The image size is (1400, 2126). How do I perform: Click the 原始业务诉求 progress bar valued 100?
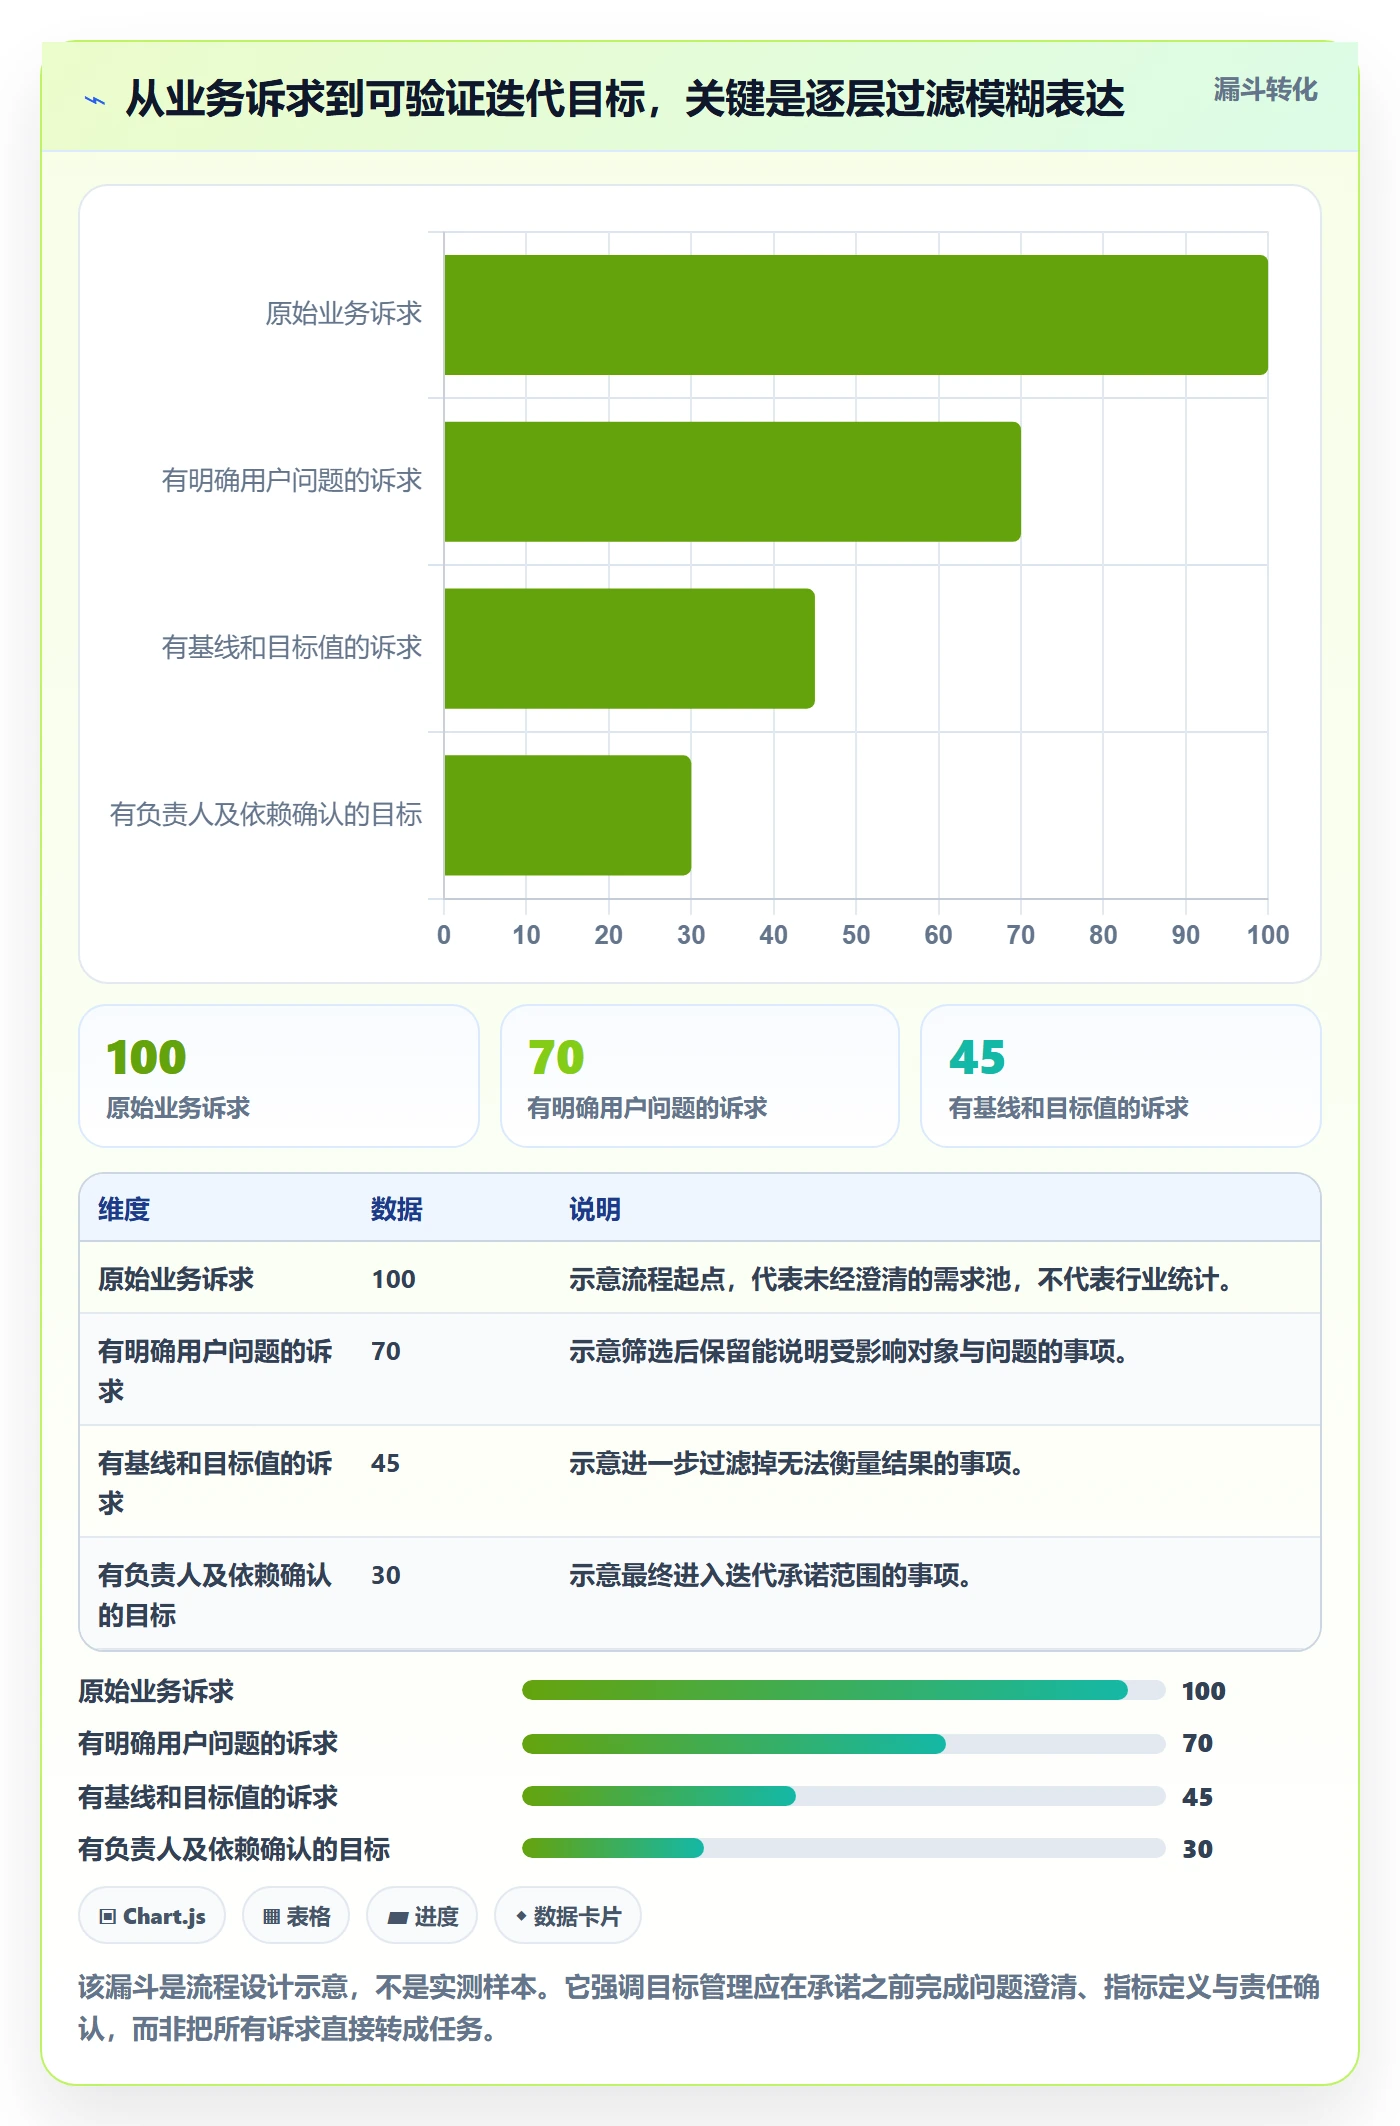coord(843,1690)
